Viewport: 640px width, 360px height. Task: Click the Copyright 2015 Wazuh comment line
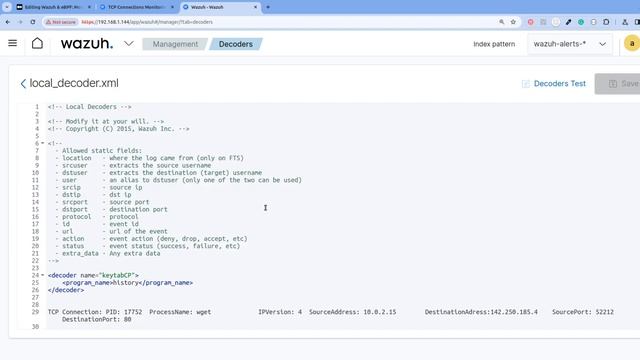point(118,129)
